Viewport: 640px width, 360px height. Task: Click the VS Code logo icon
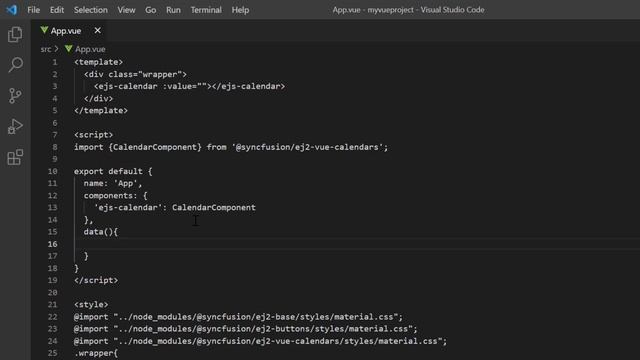coord(11,9)
